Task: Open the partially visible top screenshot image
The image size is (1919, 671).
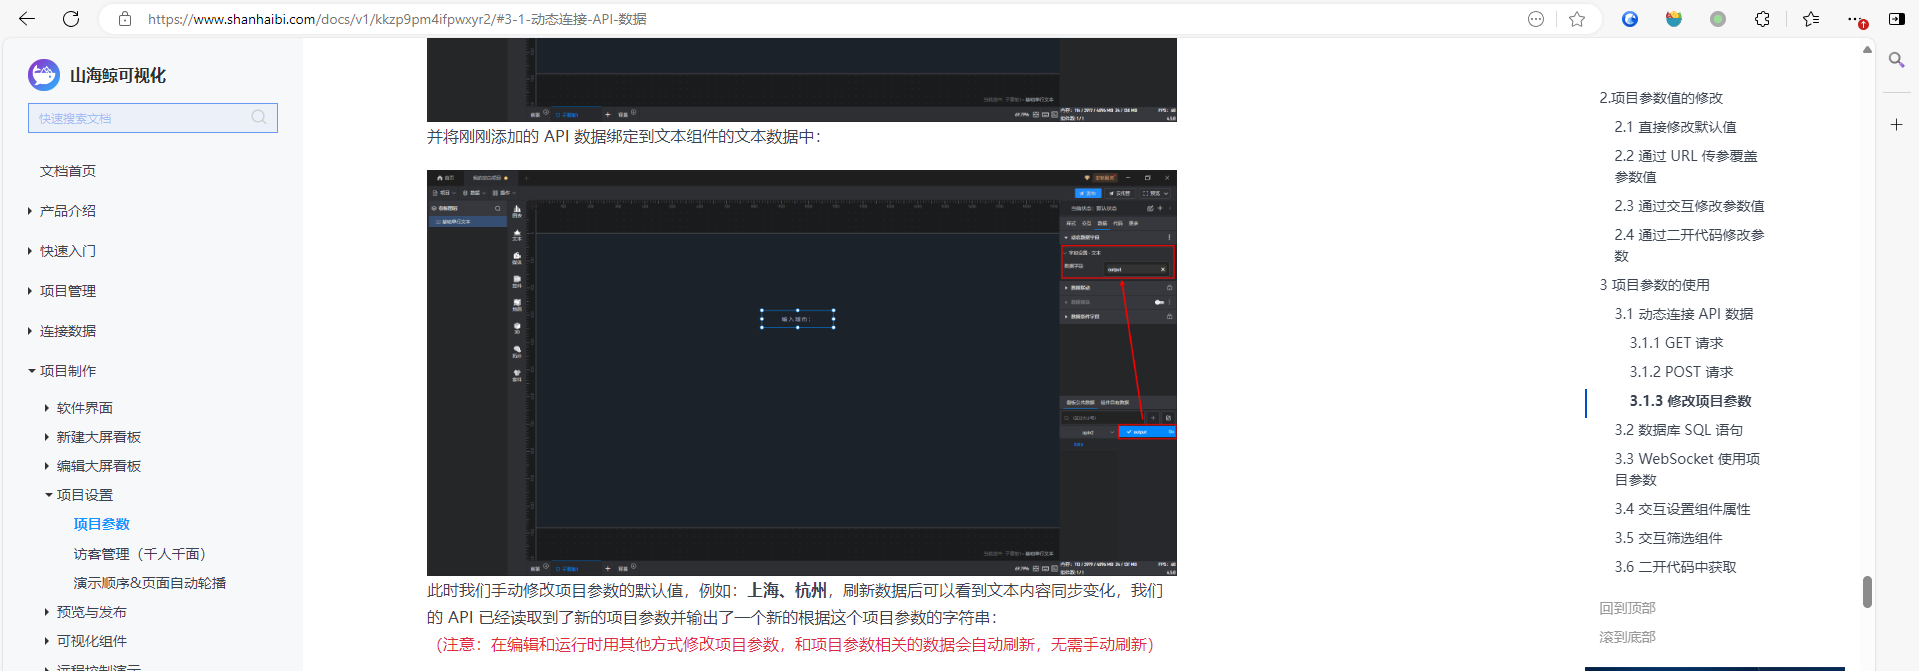Action: 802,80
